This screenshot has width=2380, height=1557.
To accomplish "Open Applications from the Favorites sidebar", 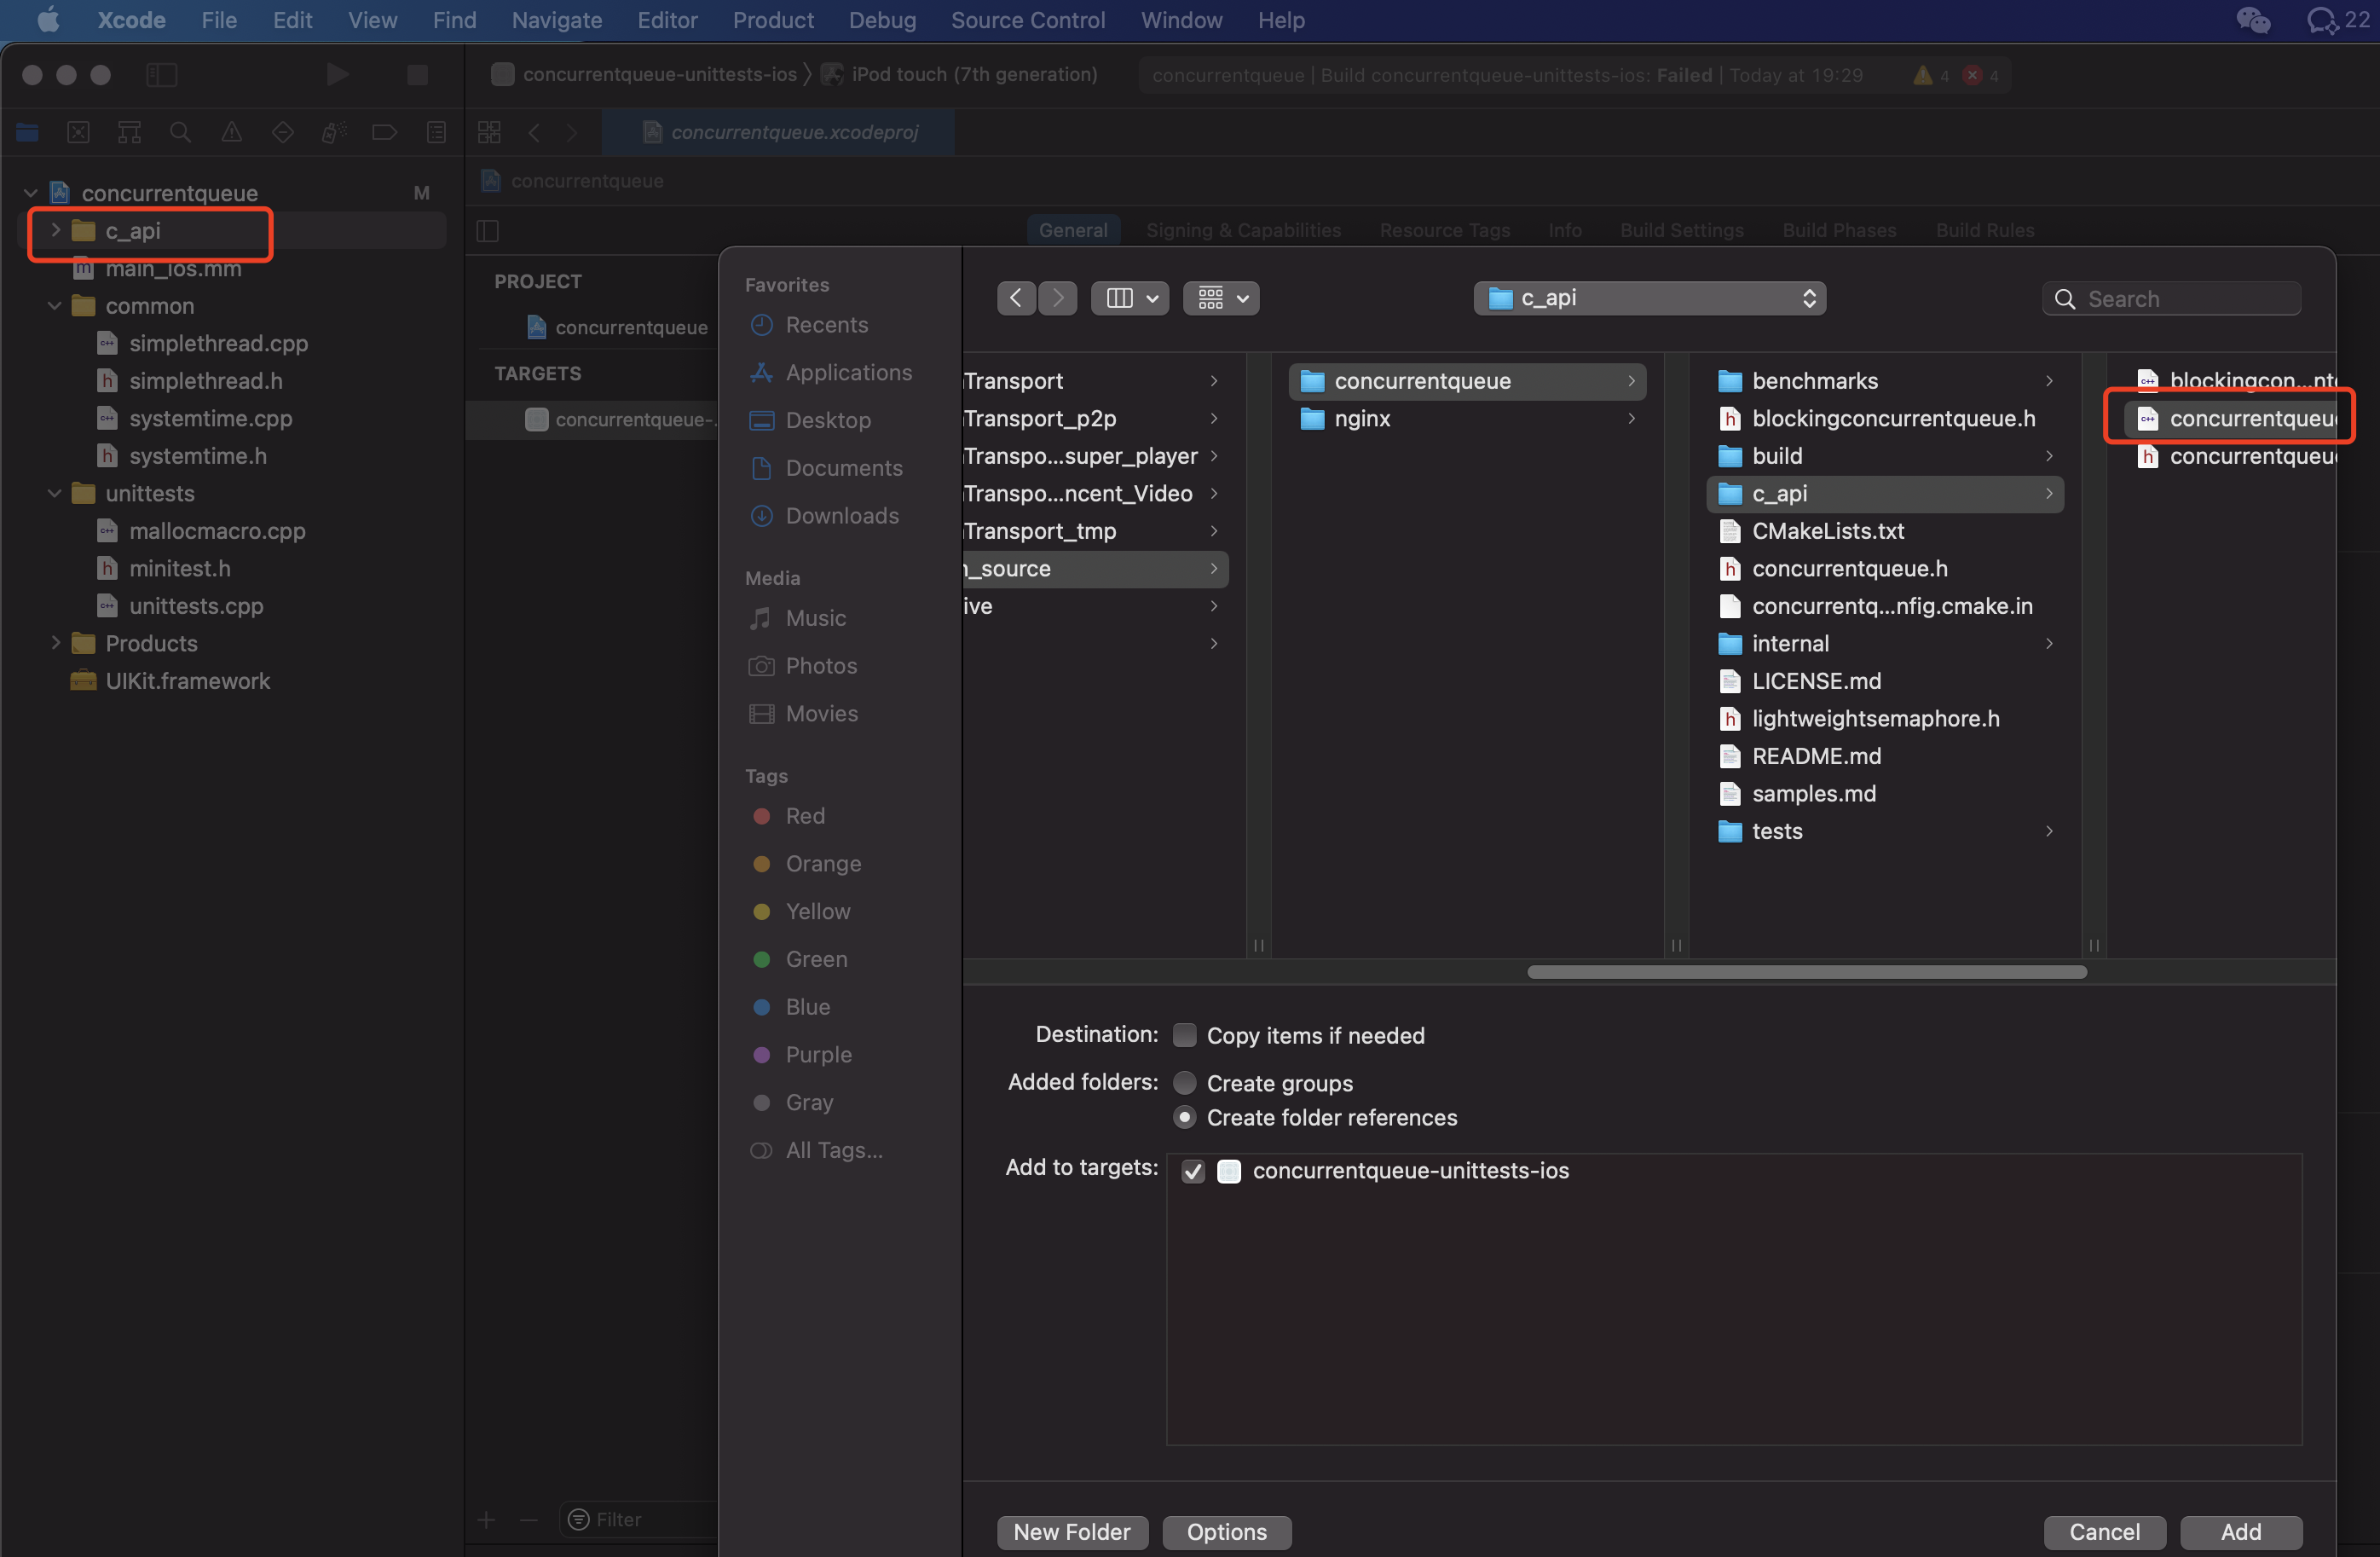I will (x=848, y=372).
